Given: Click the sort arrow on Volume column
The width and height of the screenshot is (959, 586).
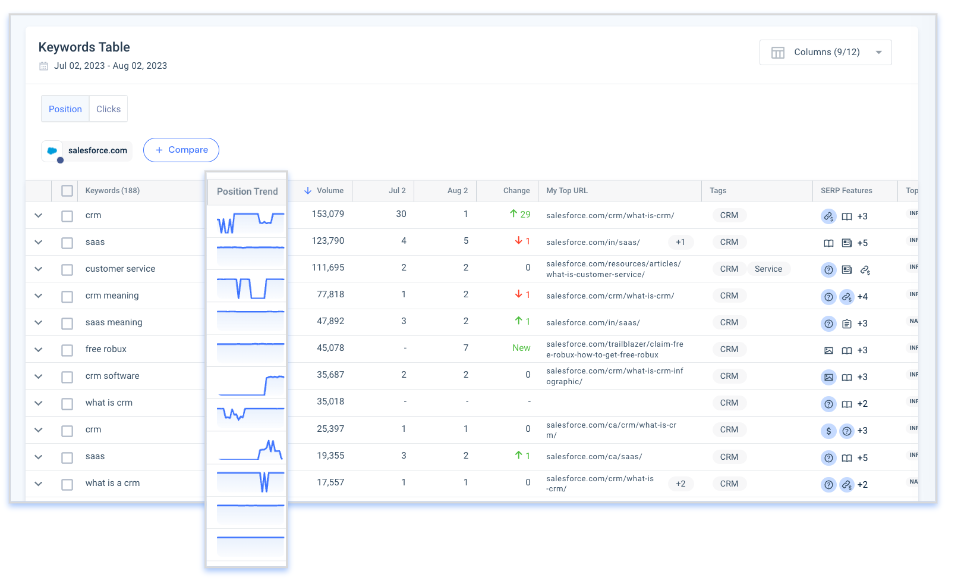Looking at the screenshot, I should click(x=307, y=190).
